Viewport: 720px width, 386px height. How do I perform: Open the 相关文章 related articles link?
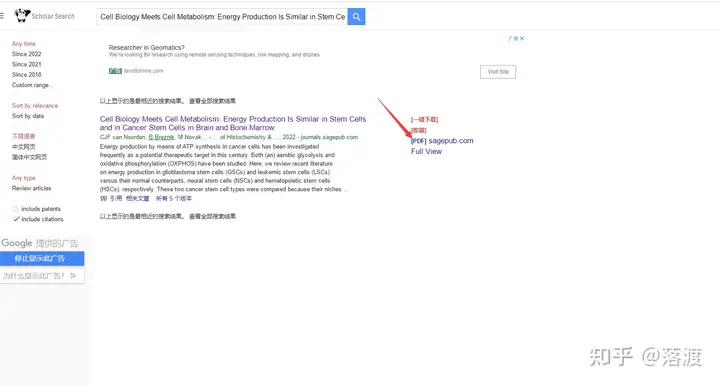(x=138, y=199)
